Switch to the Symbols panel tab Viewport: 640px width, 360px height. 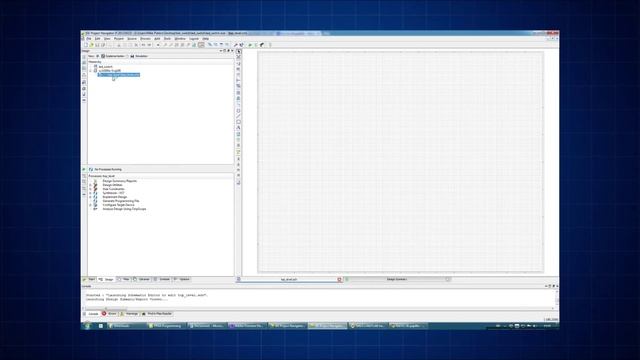[162, 280]
